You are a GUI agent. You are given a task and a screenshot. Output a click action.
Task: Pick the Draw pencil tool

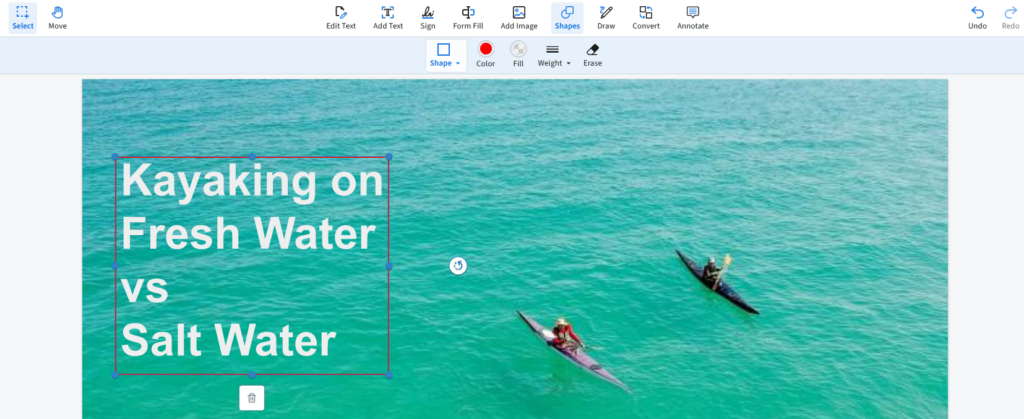click(x=606, y=17)
